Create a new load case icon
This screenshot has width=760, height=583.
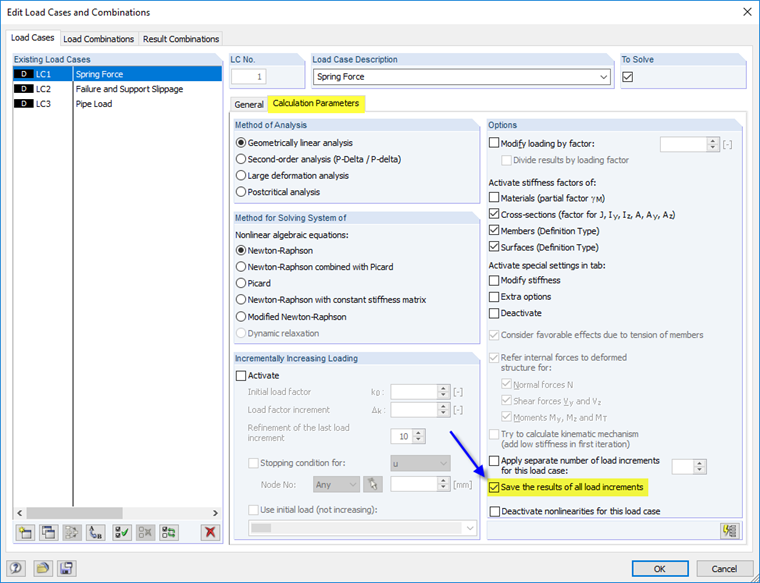point(25,533)
